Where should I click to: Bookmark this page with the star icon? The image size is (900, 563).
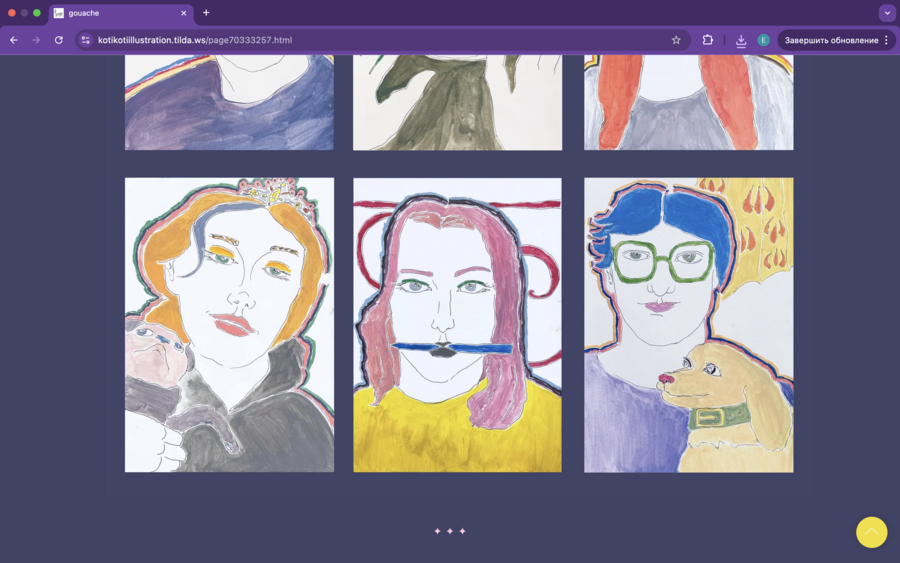[x=676, y=40]
